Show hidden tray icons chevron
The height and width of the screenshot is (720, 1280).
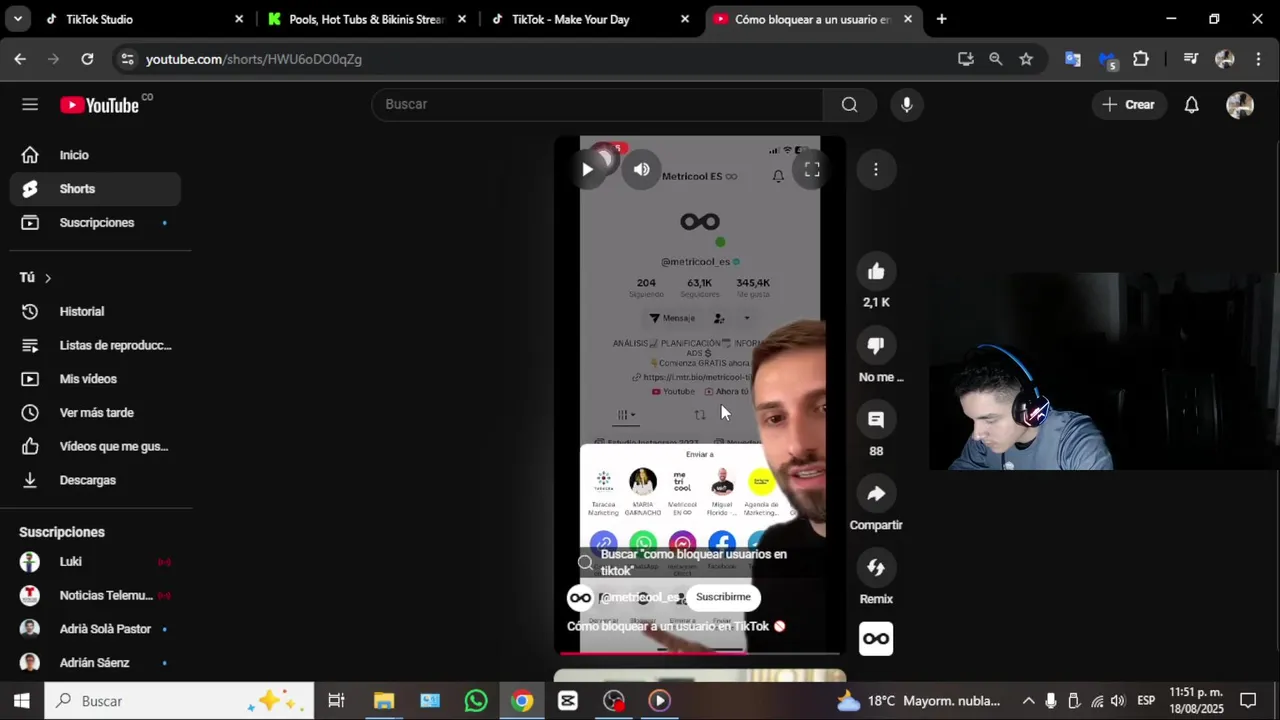[x=1028, y=701]
